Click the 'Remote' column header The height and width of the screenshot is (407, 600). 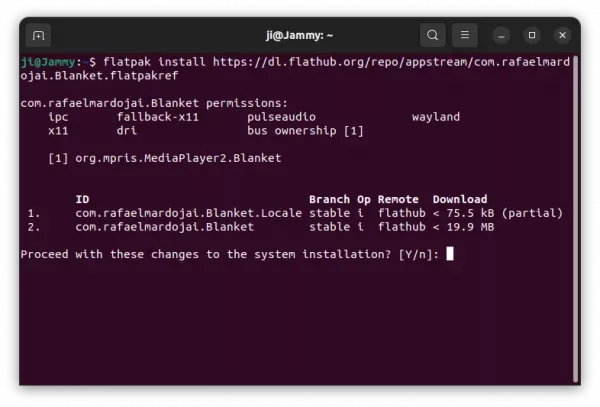[398, 199]
